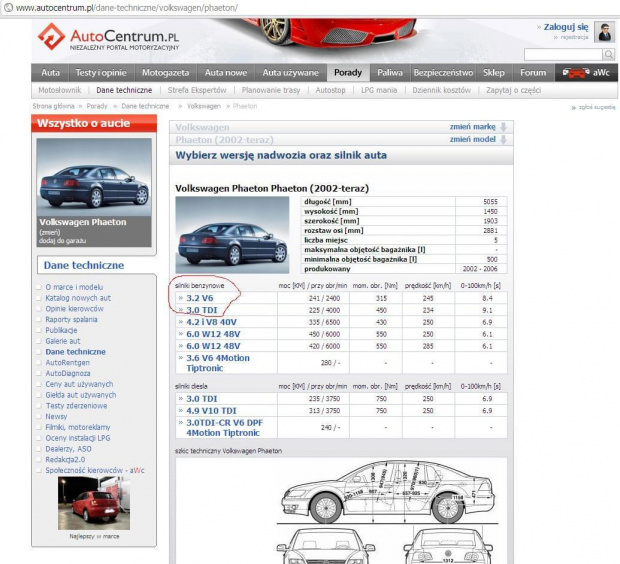Click the dodaj do garażu link
Viewport: 620px width, 564px height.
(x=62, y=240)
